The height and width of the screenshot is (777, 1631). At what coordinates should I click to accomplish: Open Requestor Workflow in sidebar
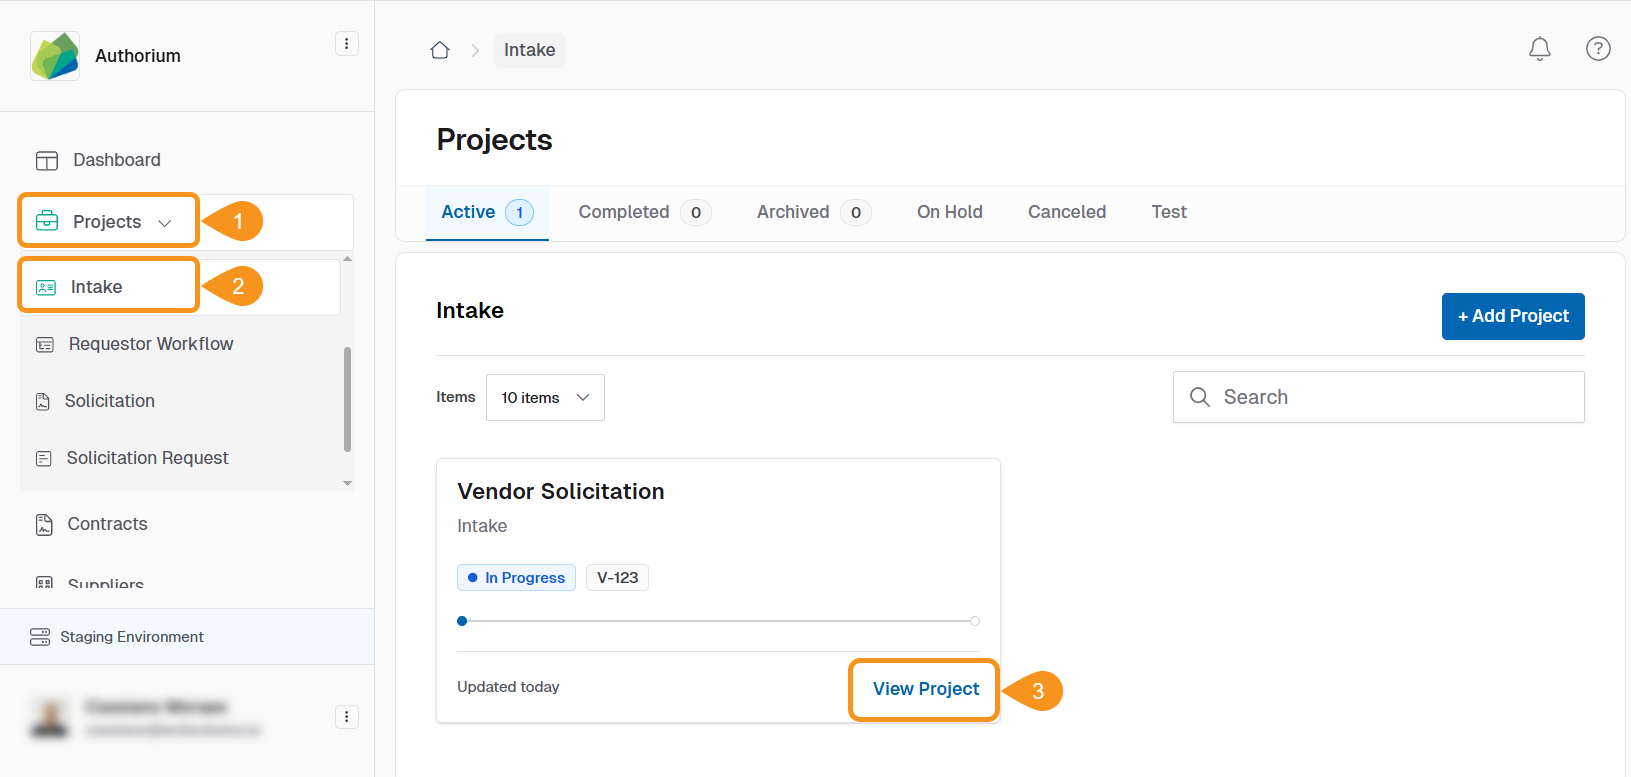(x=151, y=344)
